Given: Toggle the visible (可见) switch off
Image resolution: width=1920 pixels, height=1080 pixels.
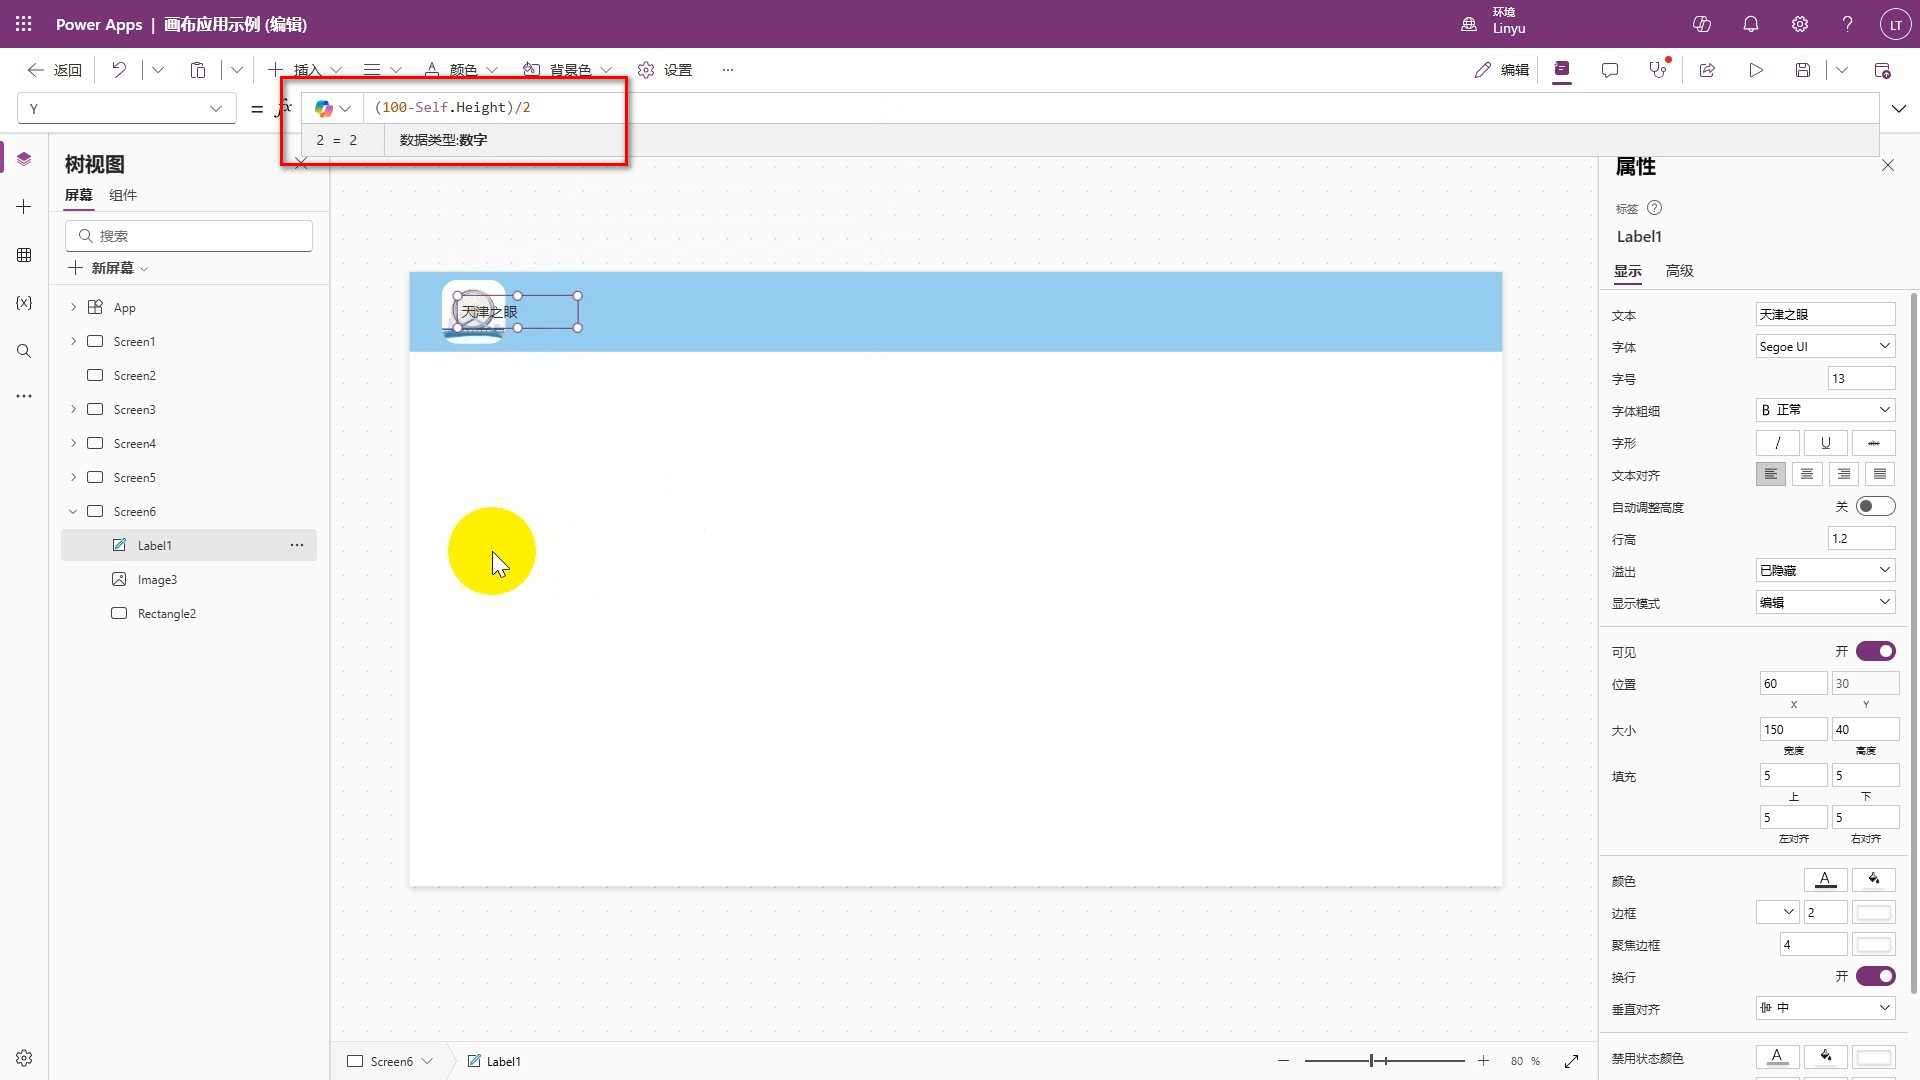Looking at the screenshot, I should (x=1875, y=652).
